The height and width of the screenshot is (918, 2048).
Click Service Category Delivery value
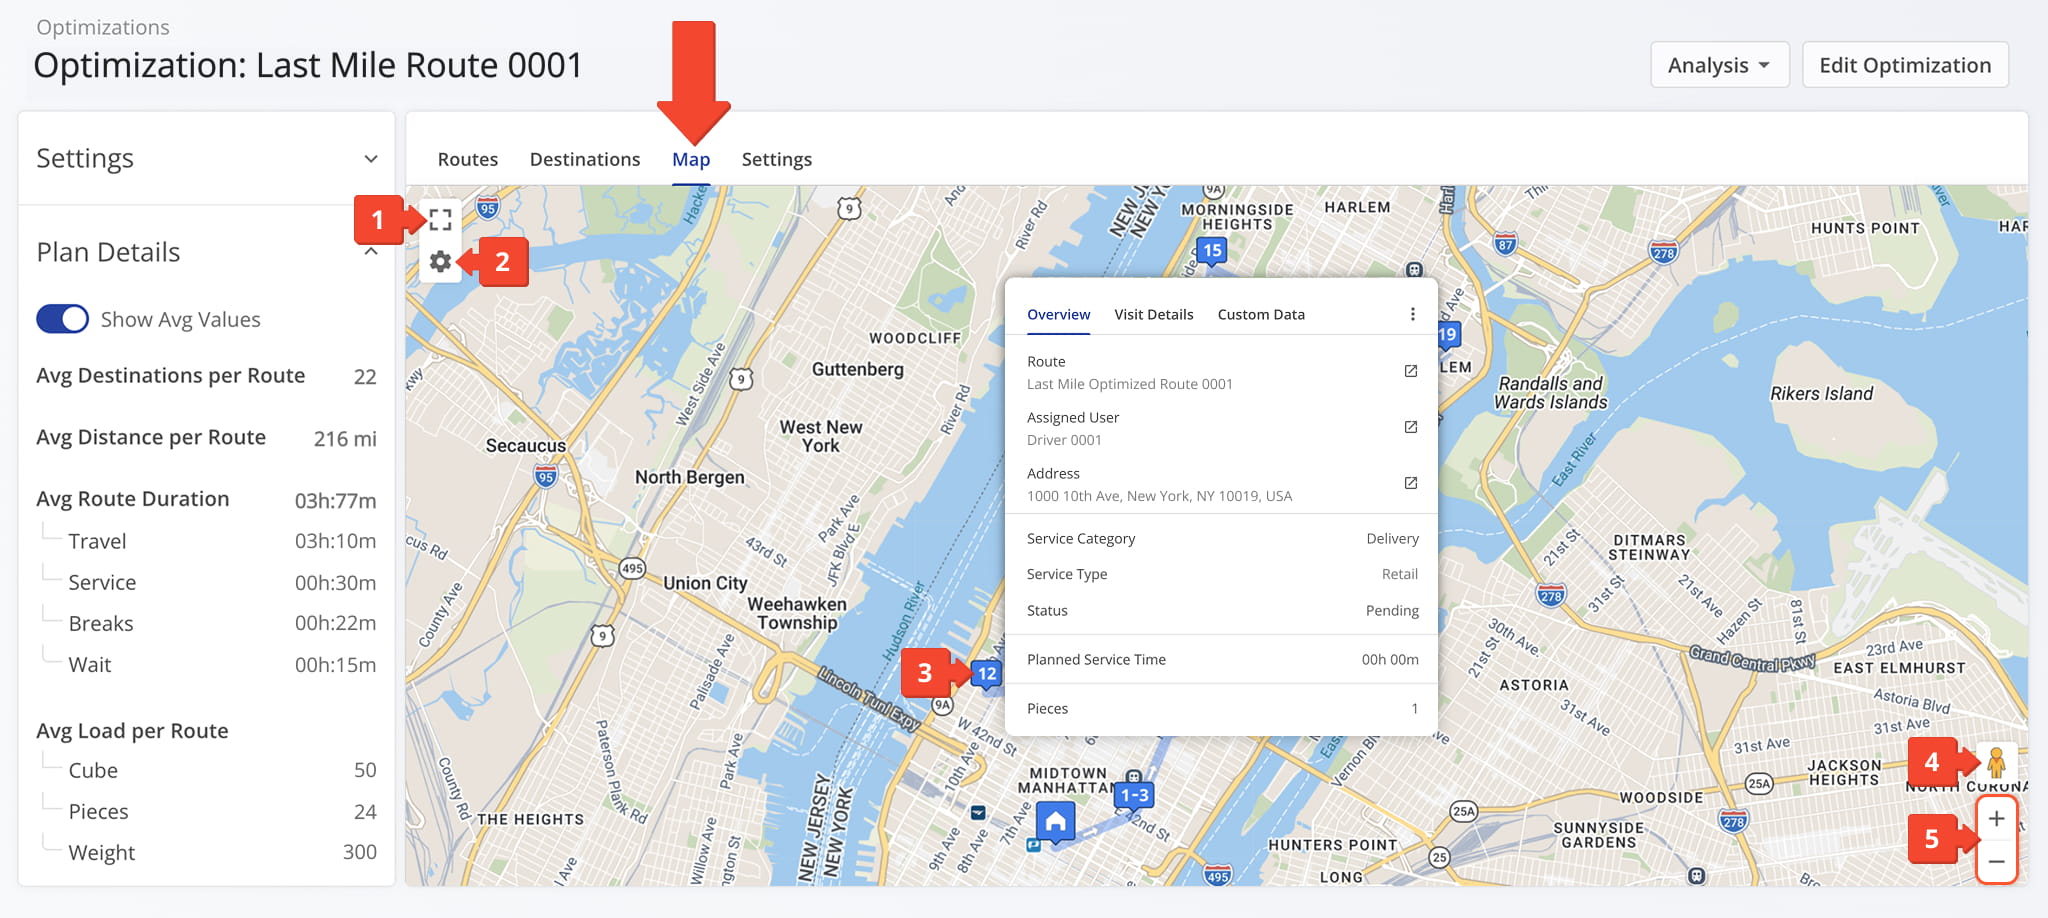[x=1392, y=538]
